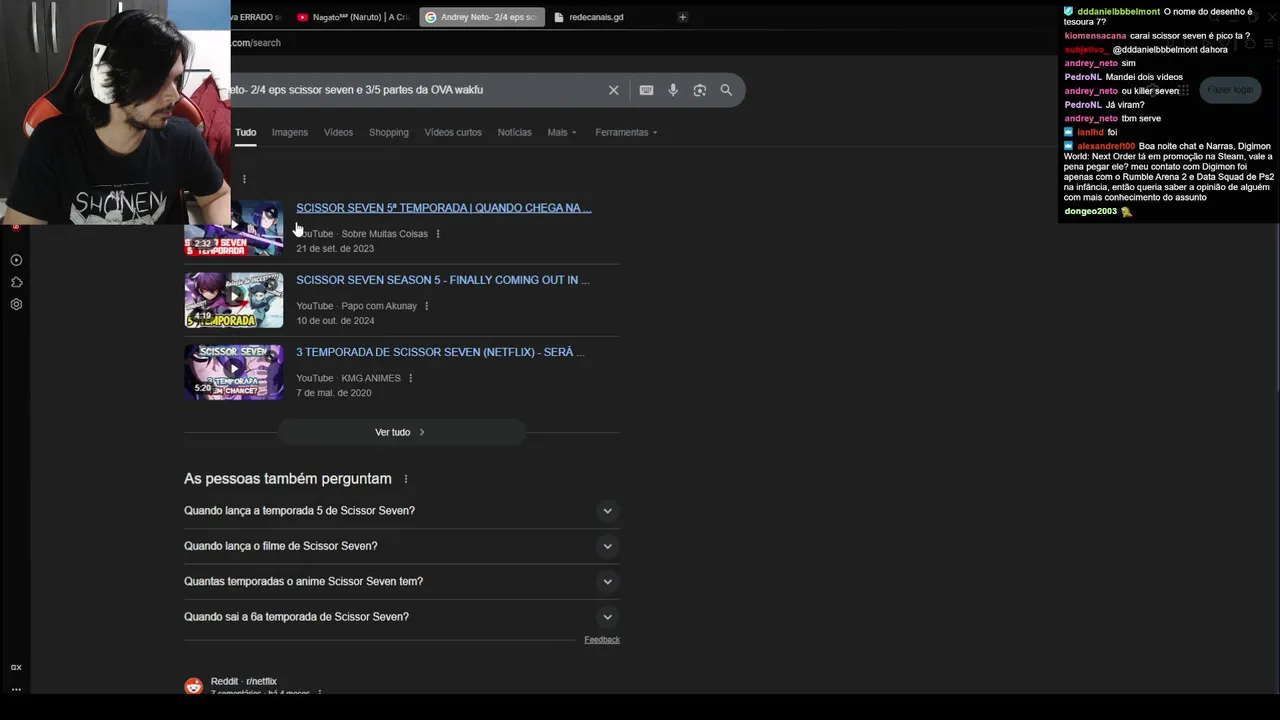Select the Vídeos search filter
The width and height of the screenshot is (1280, 720).
point(338,132)
